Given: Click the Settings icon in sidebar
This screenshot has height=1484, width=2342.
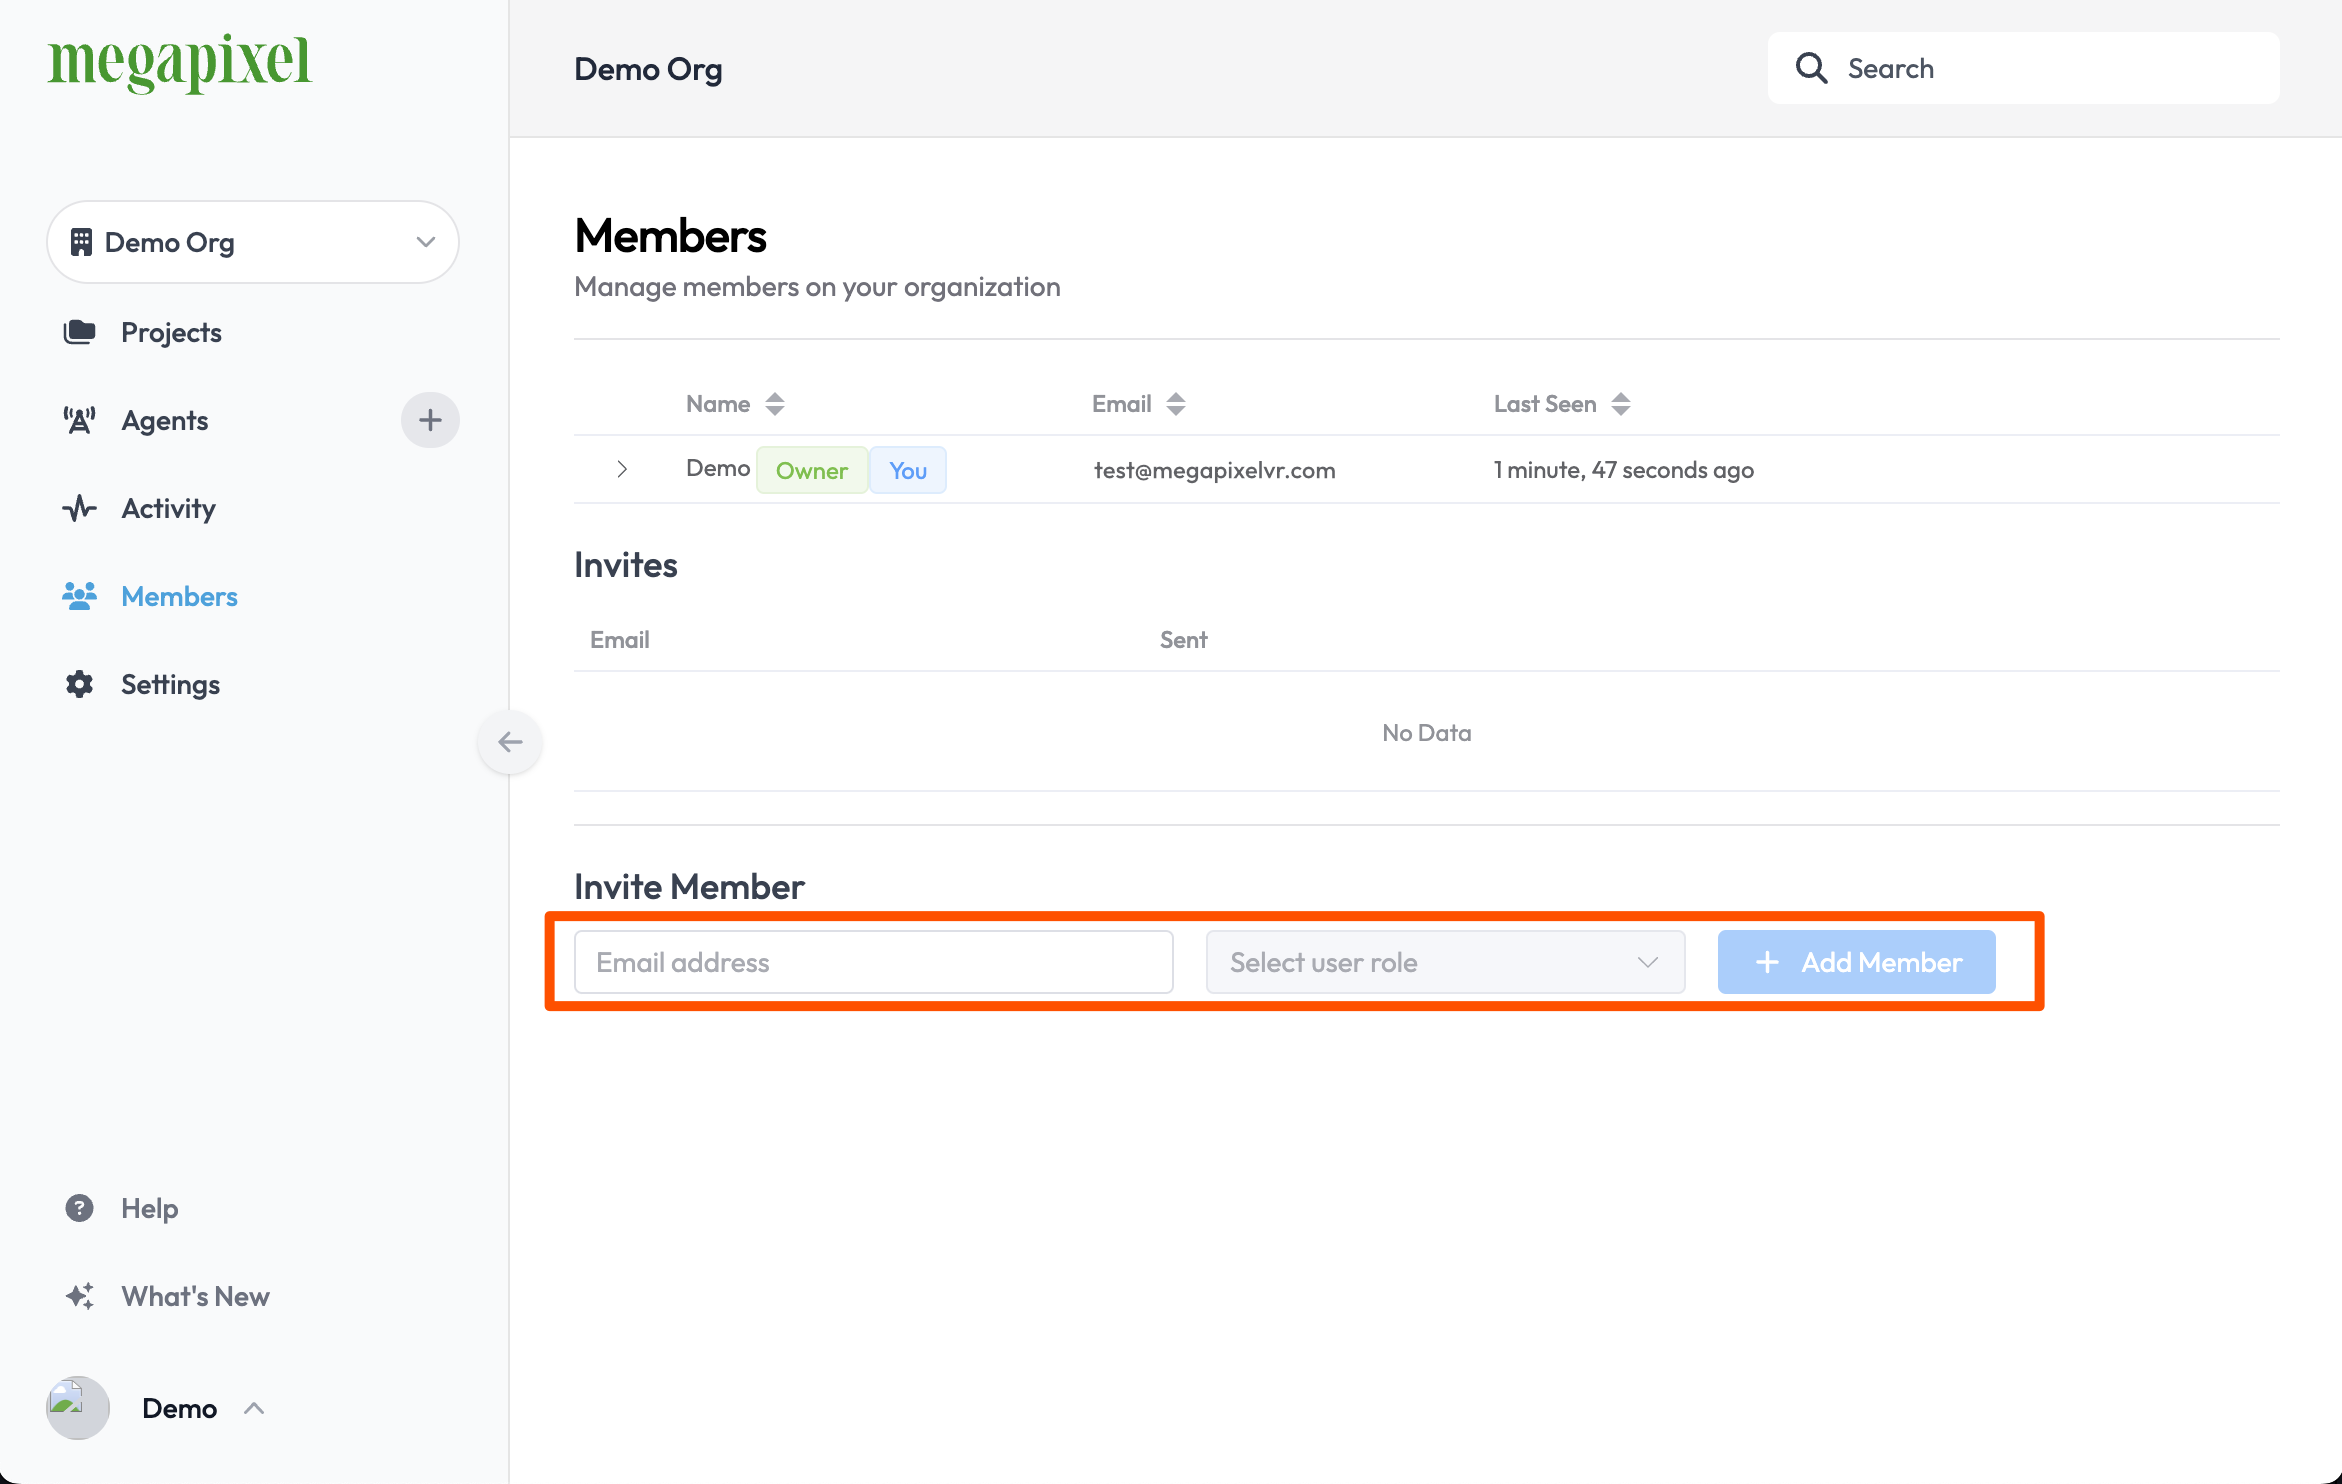Looking at the screenshot, I should coord(80,683).
